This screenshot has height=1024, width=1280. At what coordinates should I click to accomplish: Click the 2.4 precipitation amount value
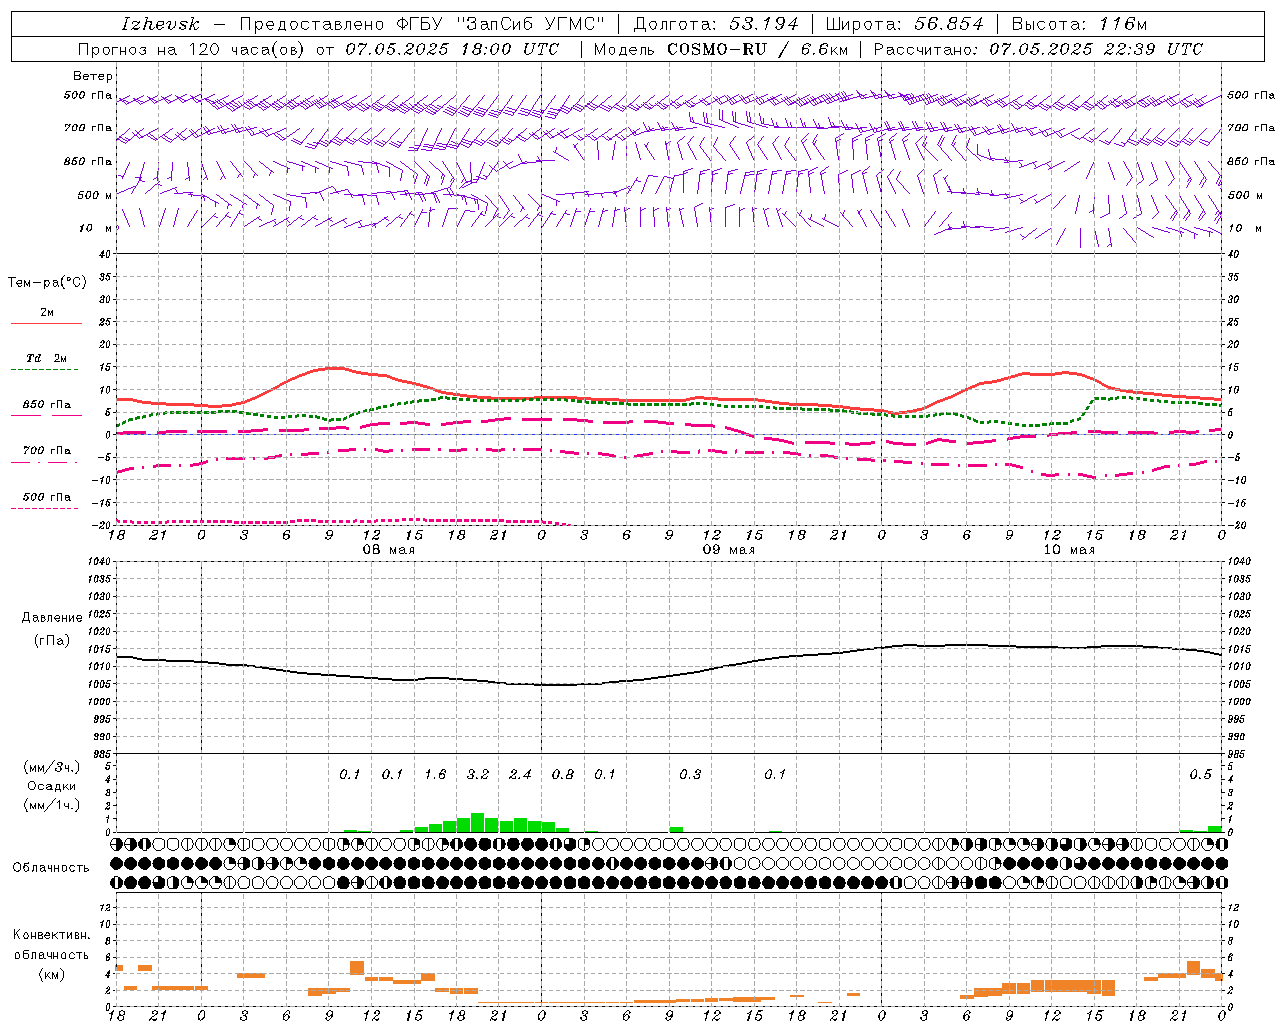[x=520, y=774]
